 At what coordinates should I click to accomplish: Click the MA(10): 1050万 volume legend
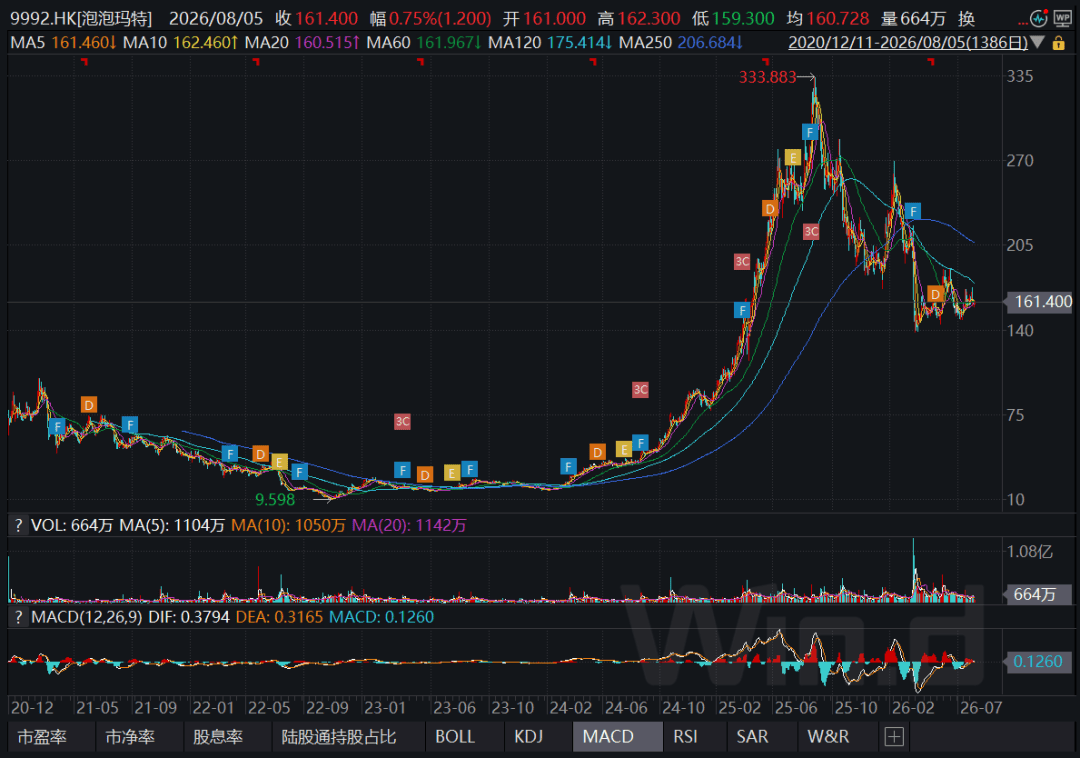pyautogui.click(x=288, y=525)
